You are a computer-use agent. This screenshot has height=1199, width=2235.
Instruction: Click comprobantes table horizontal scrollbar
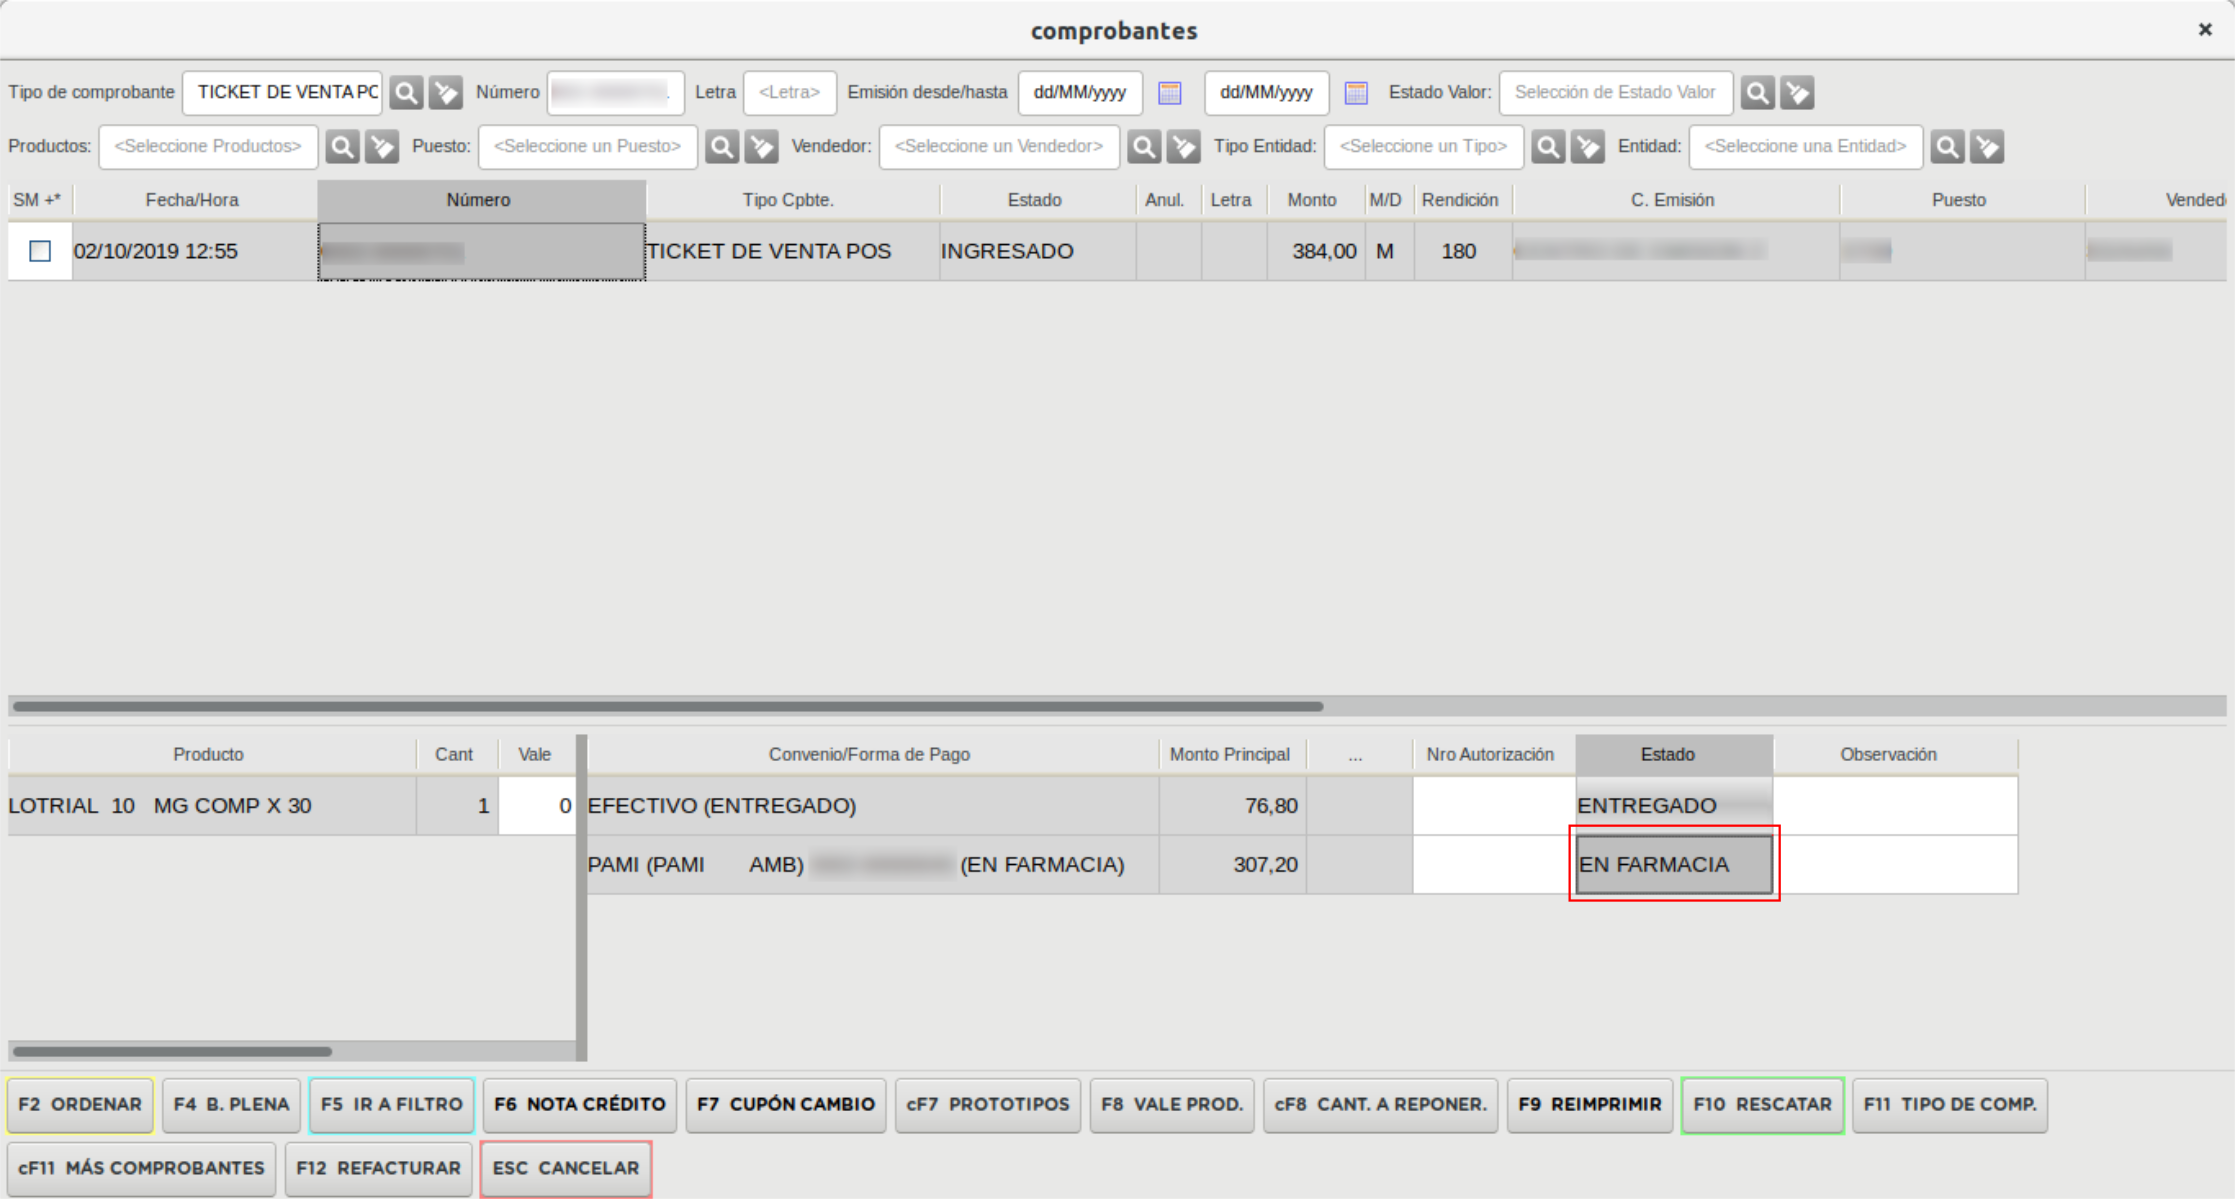click(x=668, y=706)
